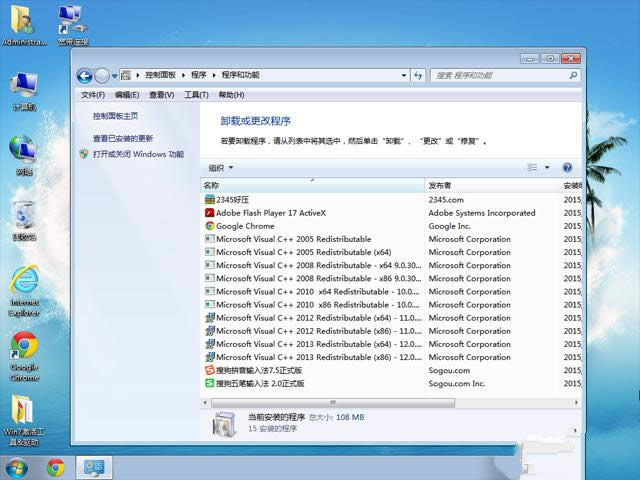This screenshot has height=480, width=640.
Task: Select the Recycle Bin desktop icon
Action: click(24, 216)
